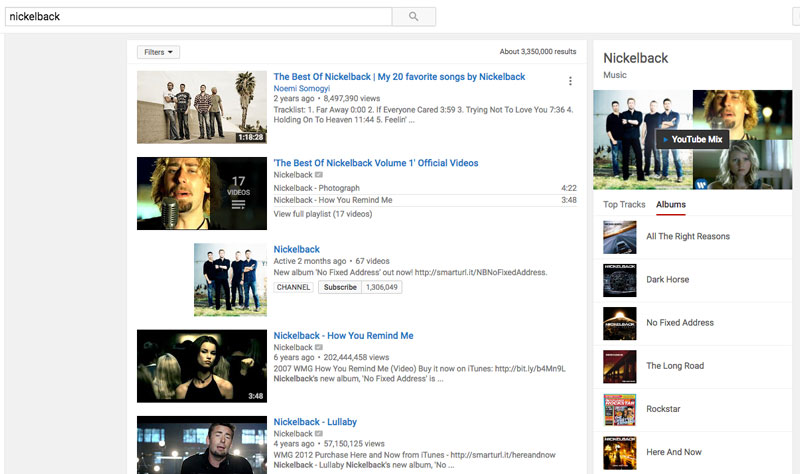800x474 pixels.
Task: Click the Rockstar album cover
Action: tap(620, 410)
